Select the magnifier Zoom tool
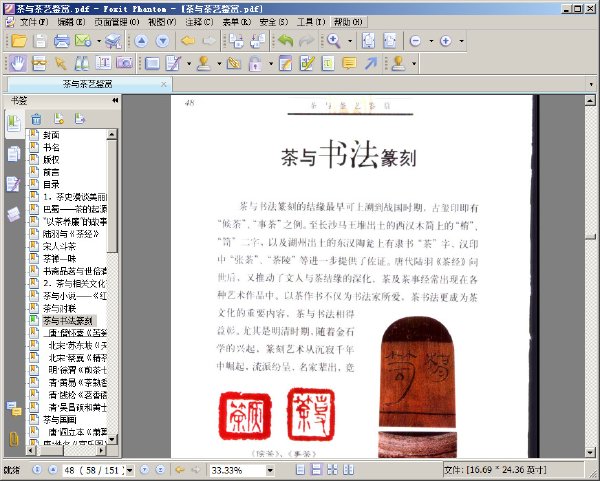Image resolution: width=600 pixels, height=481 pixels. pyautogui.click(x=334, y=41)
